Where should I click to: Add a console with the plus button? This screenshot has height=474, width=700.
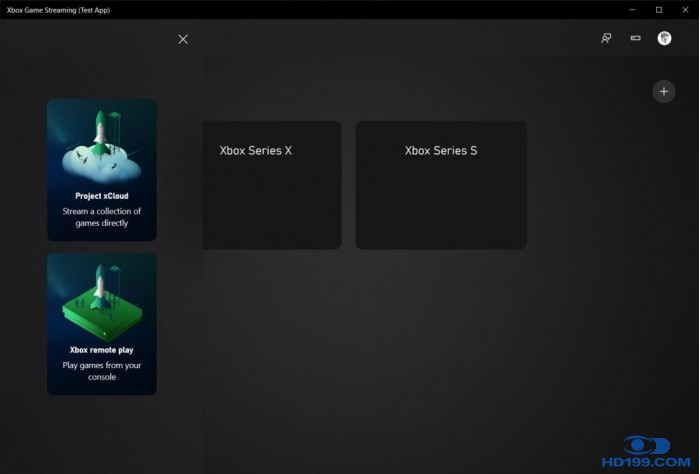[x=664, y=91]
